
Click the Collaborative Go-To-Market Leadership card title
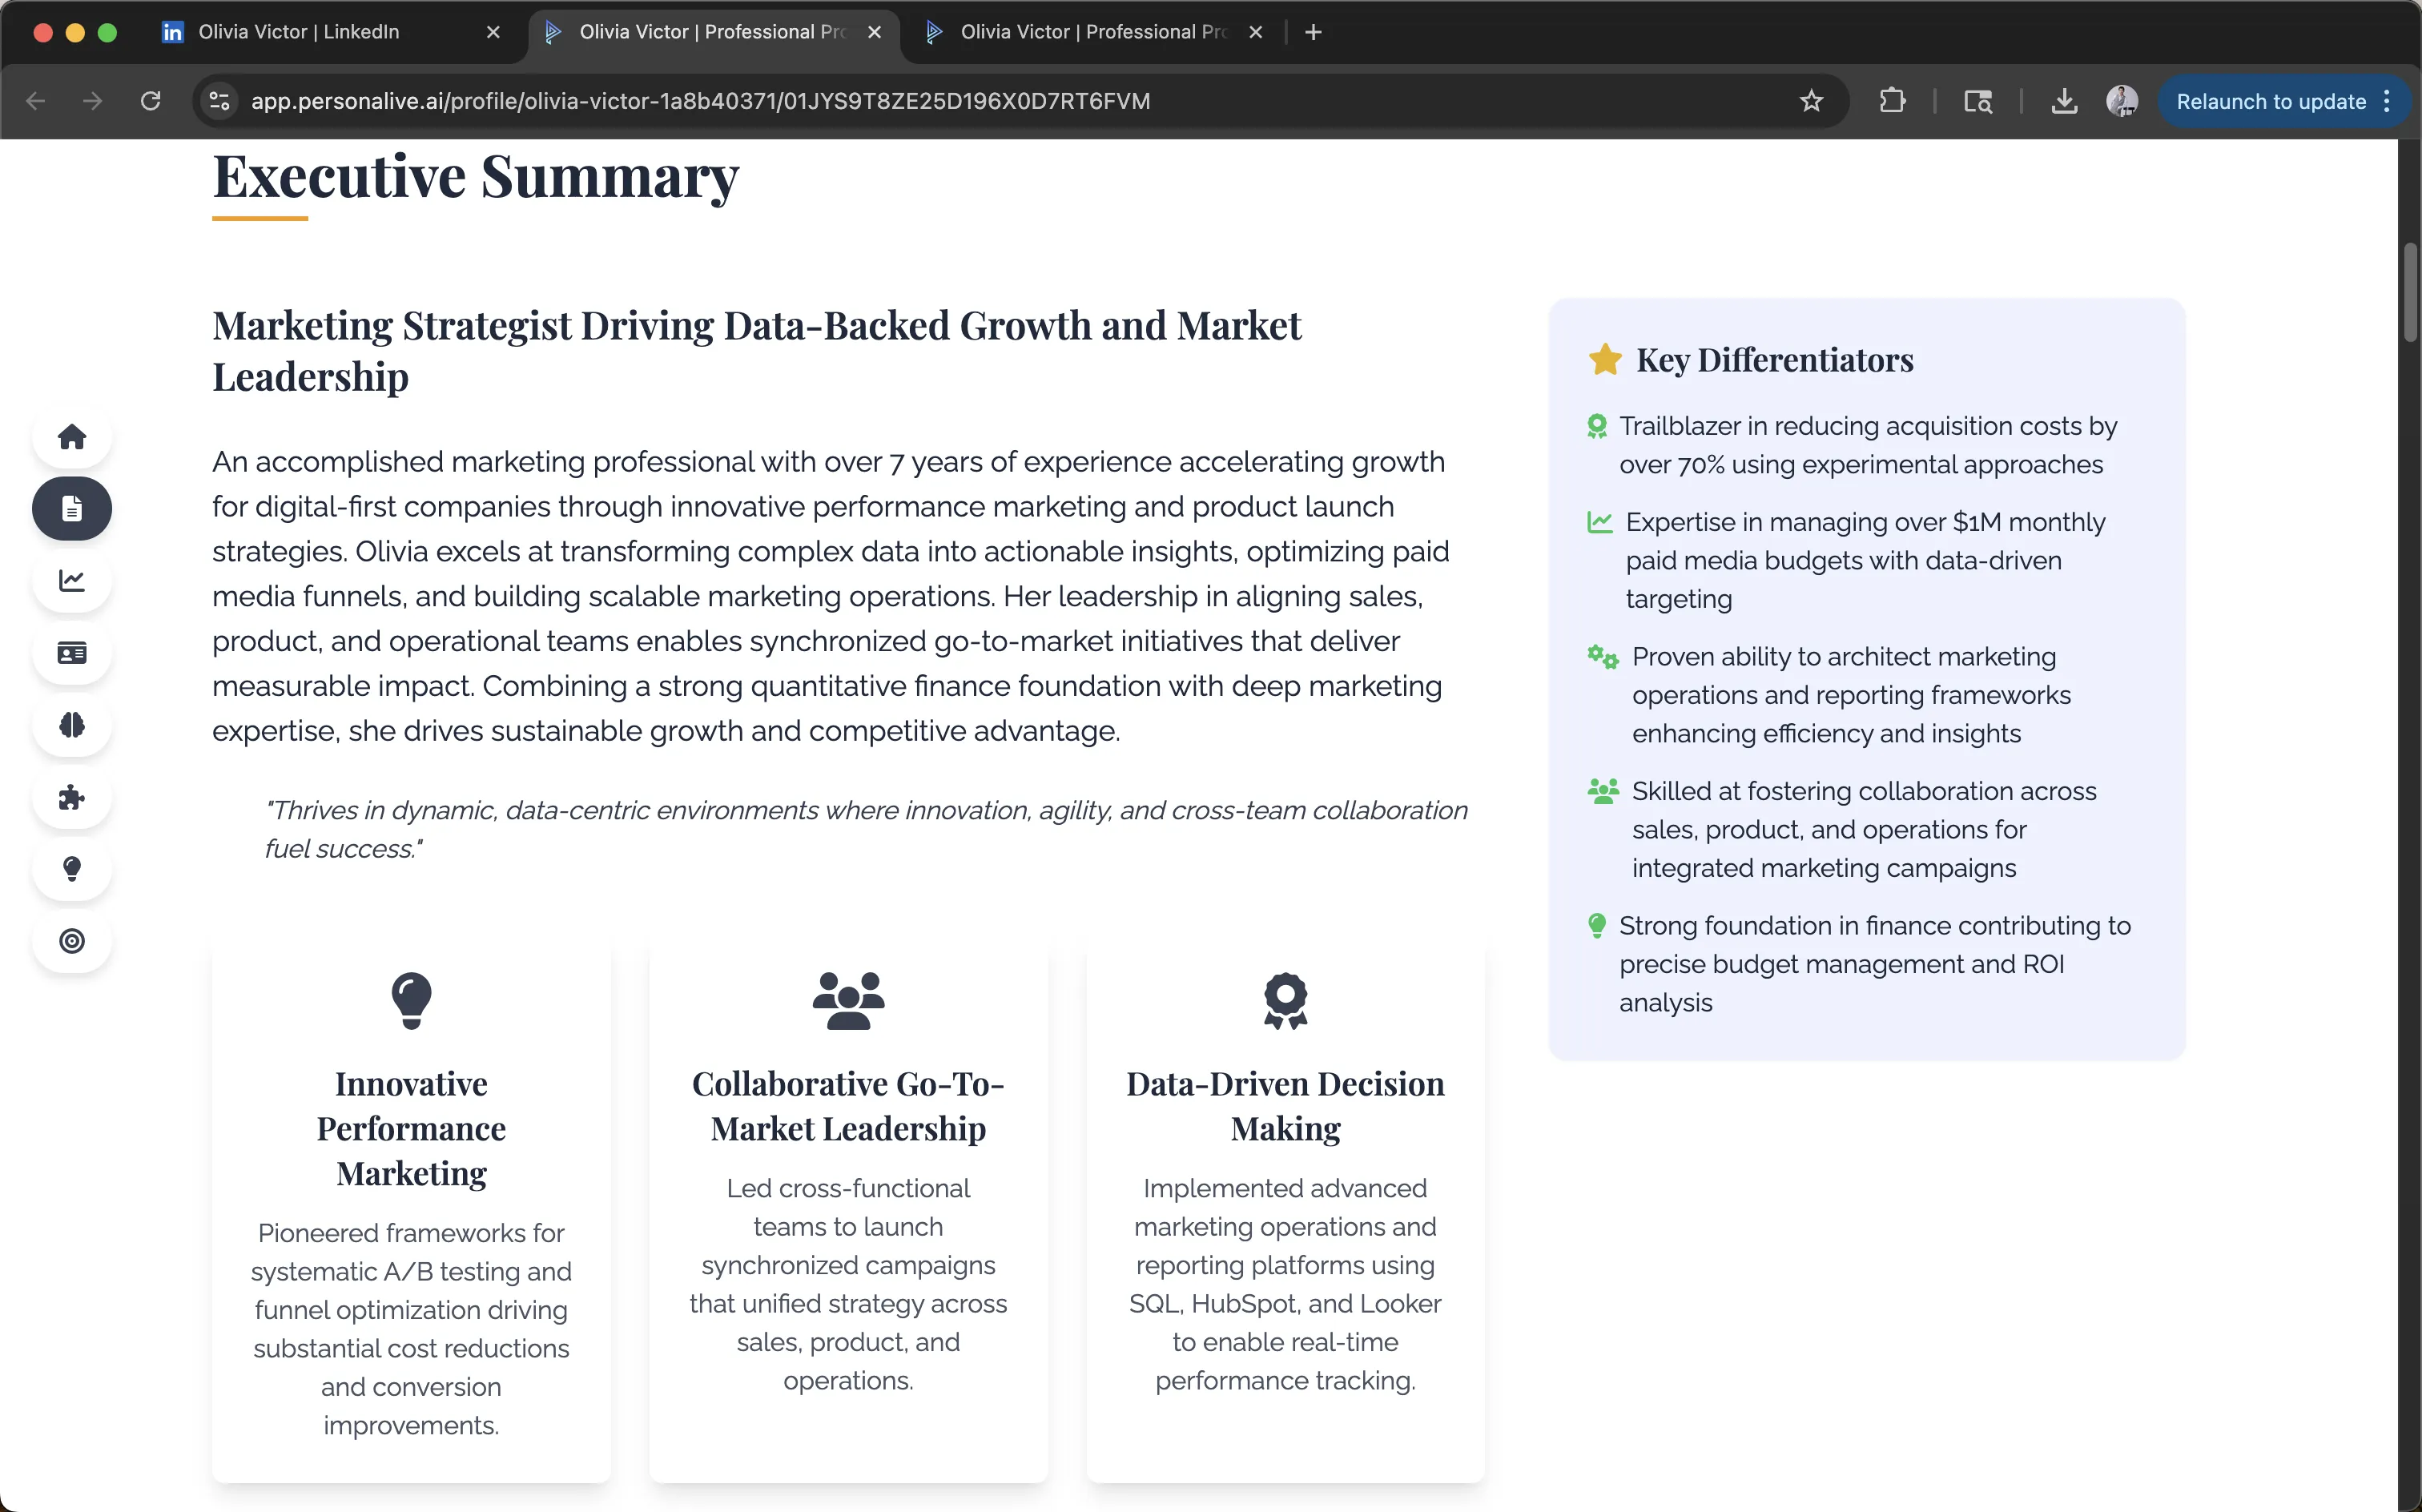848,1106
